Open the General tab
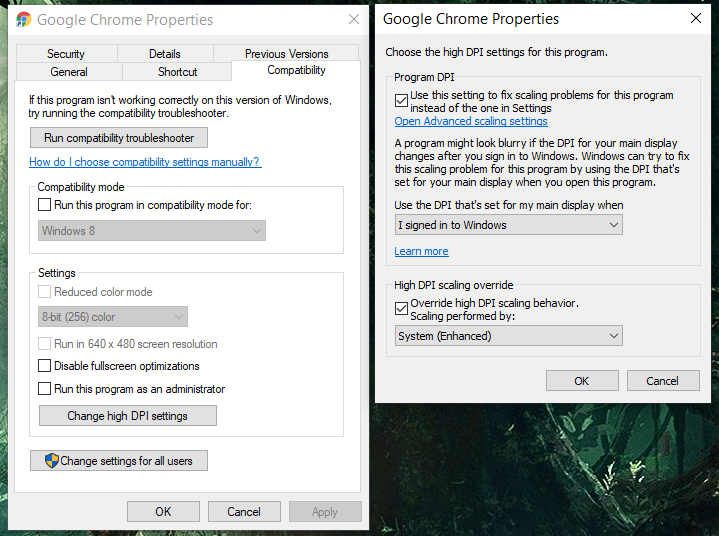The image size is (719, 536). coord(69,72)
